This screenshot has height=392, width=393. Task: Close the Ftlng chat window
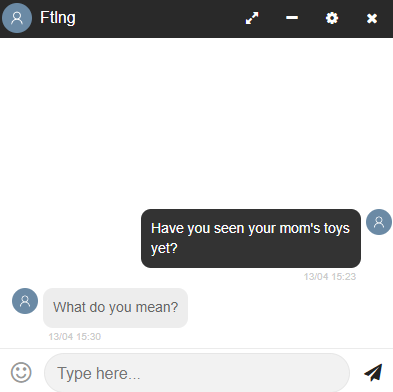(372, 18)
